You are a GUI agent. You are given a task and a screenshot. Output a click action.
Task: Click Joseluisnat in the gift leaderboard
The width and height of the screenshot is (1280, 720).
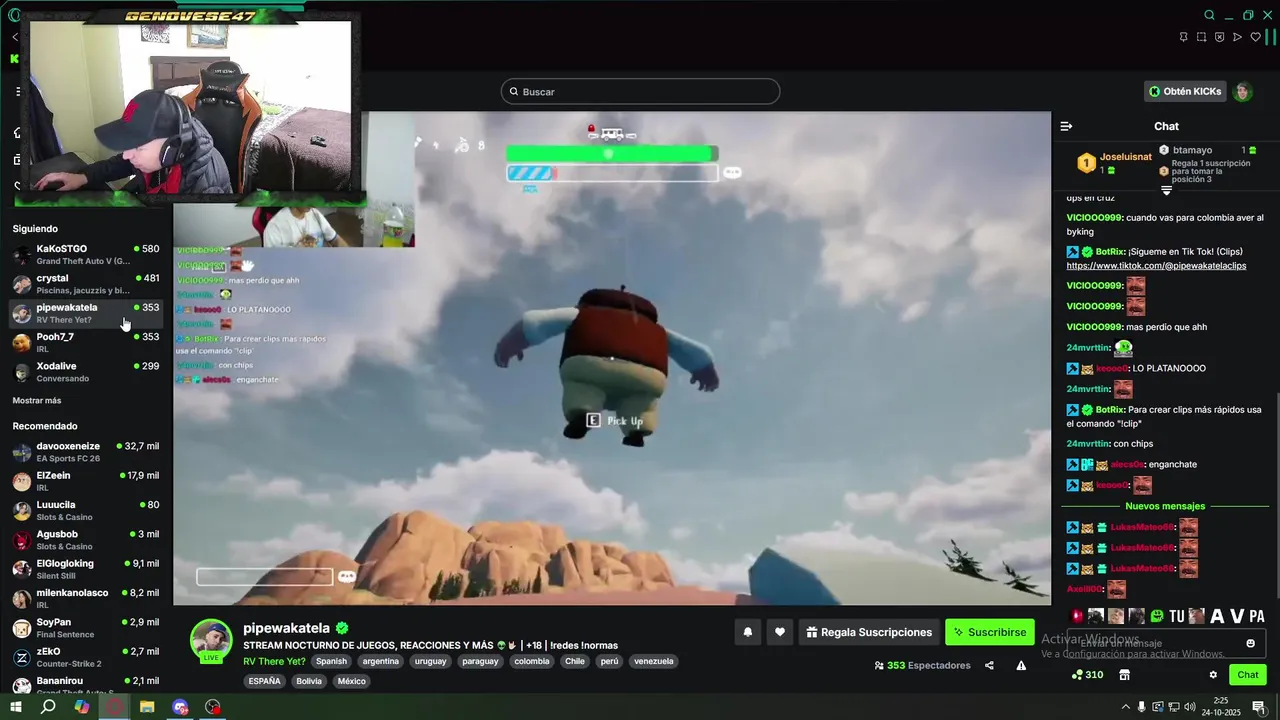click(x=1126, y=157)
